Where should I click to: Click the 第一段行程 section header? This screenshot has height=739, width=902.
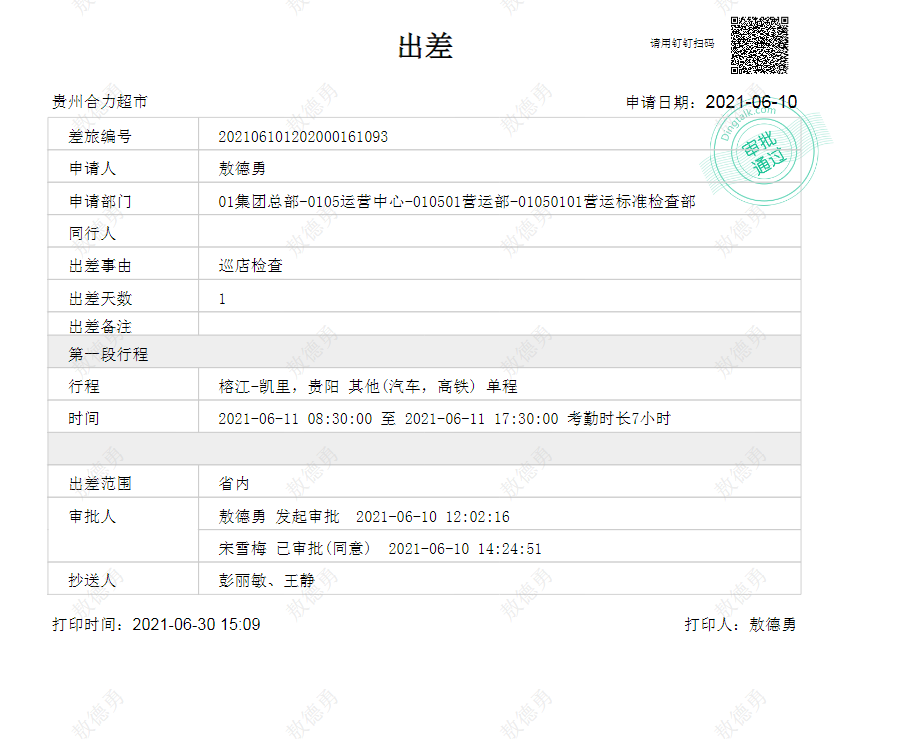click(x=109, y=354)
